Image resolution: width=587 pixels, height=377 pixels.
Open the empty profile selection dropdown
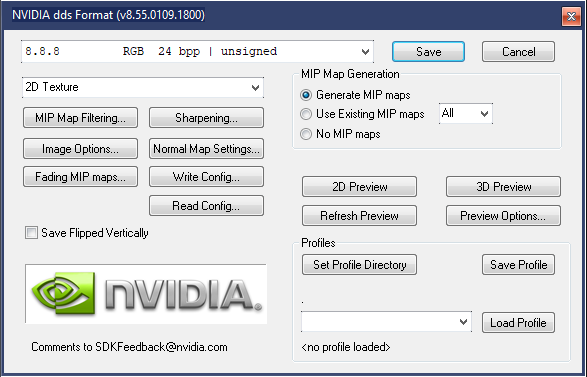pos(386,322)
